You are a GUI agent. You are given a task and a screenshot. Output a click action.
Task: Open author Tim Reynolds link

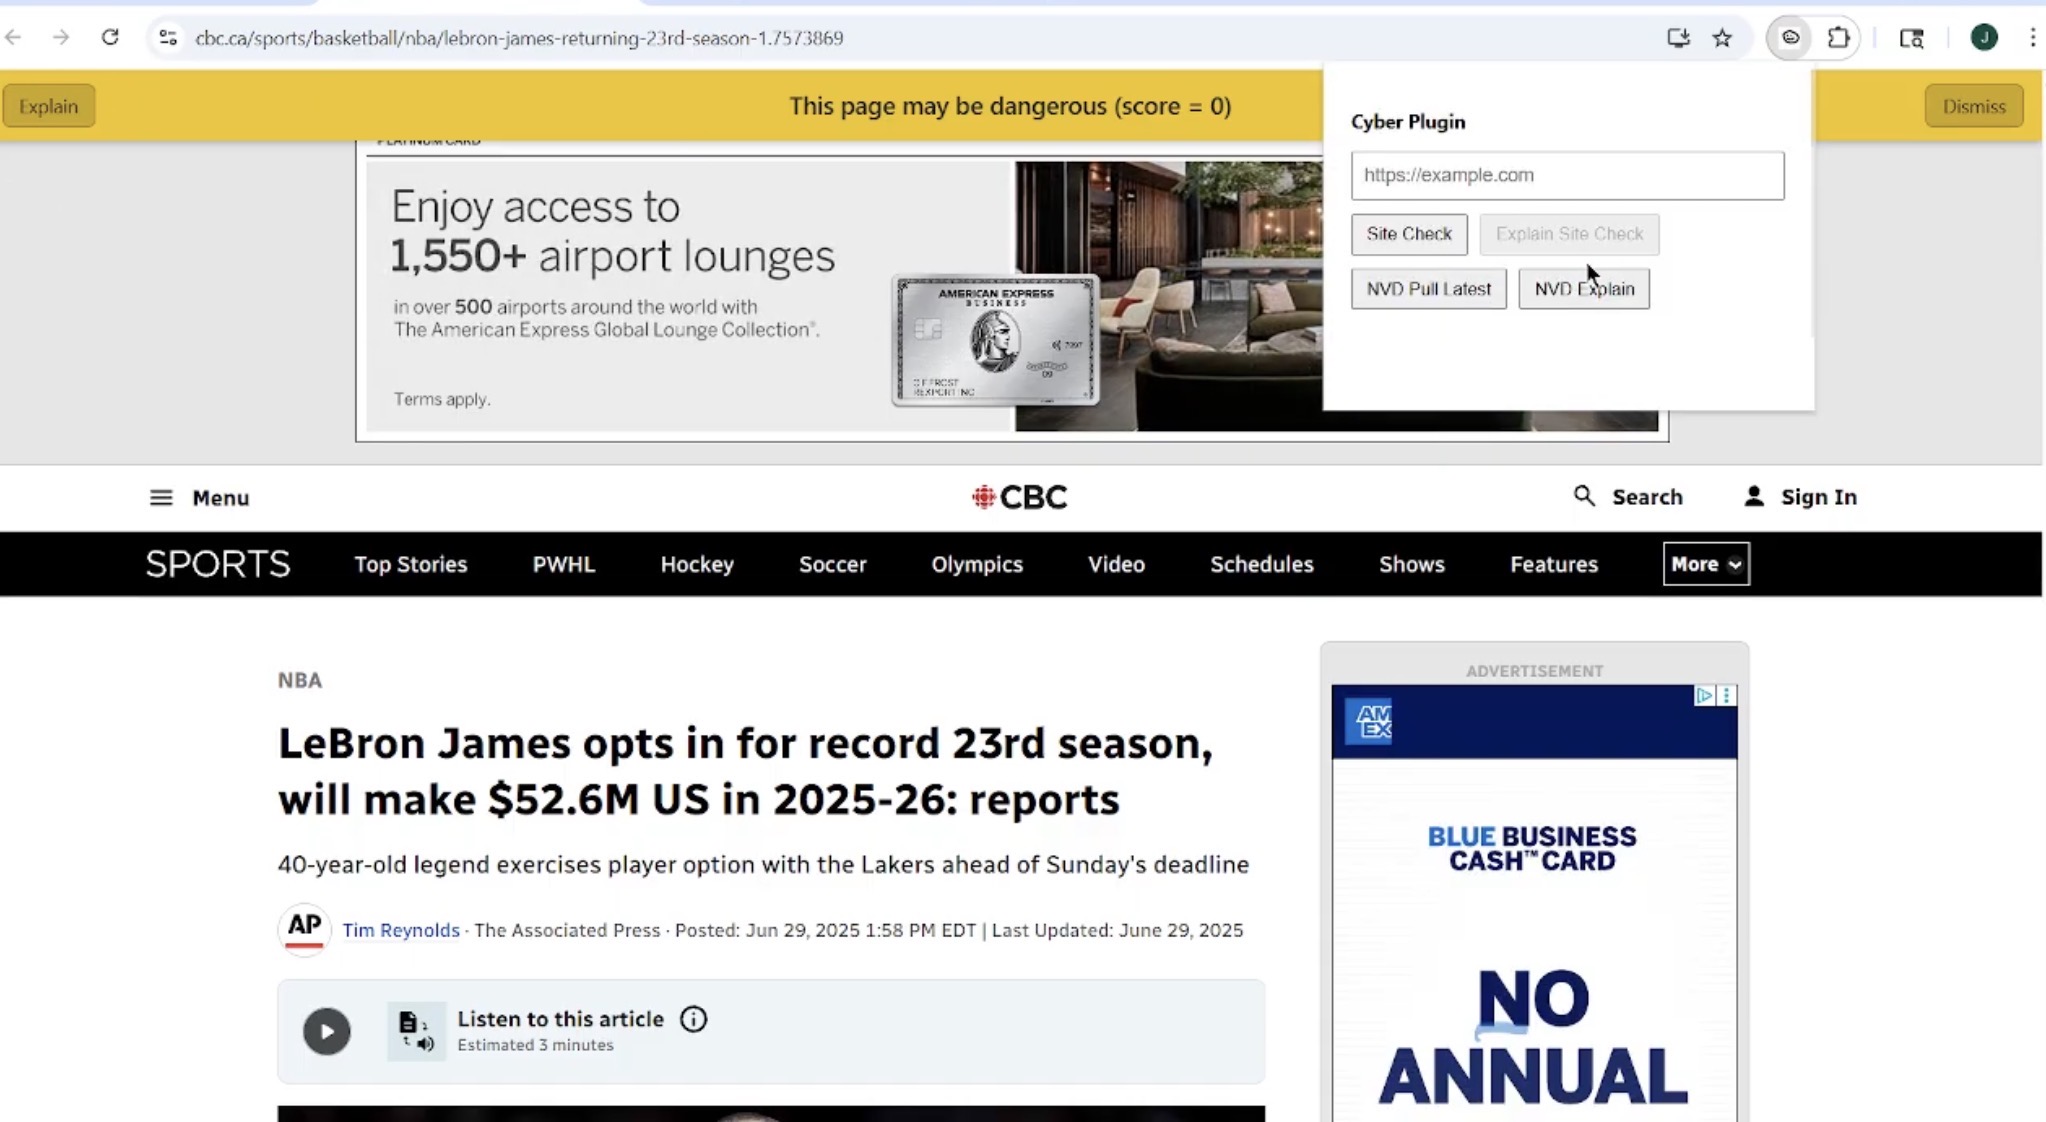[x=401, y=930]
